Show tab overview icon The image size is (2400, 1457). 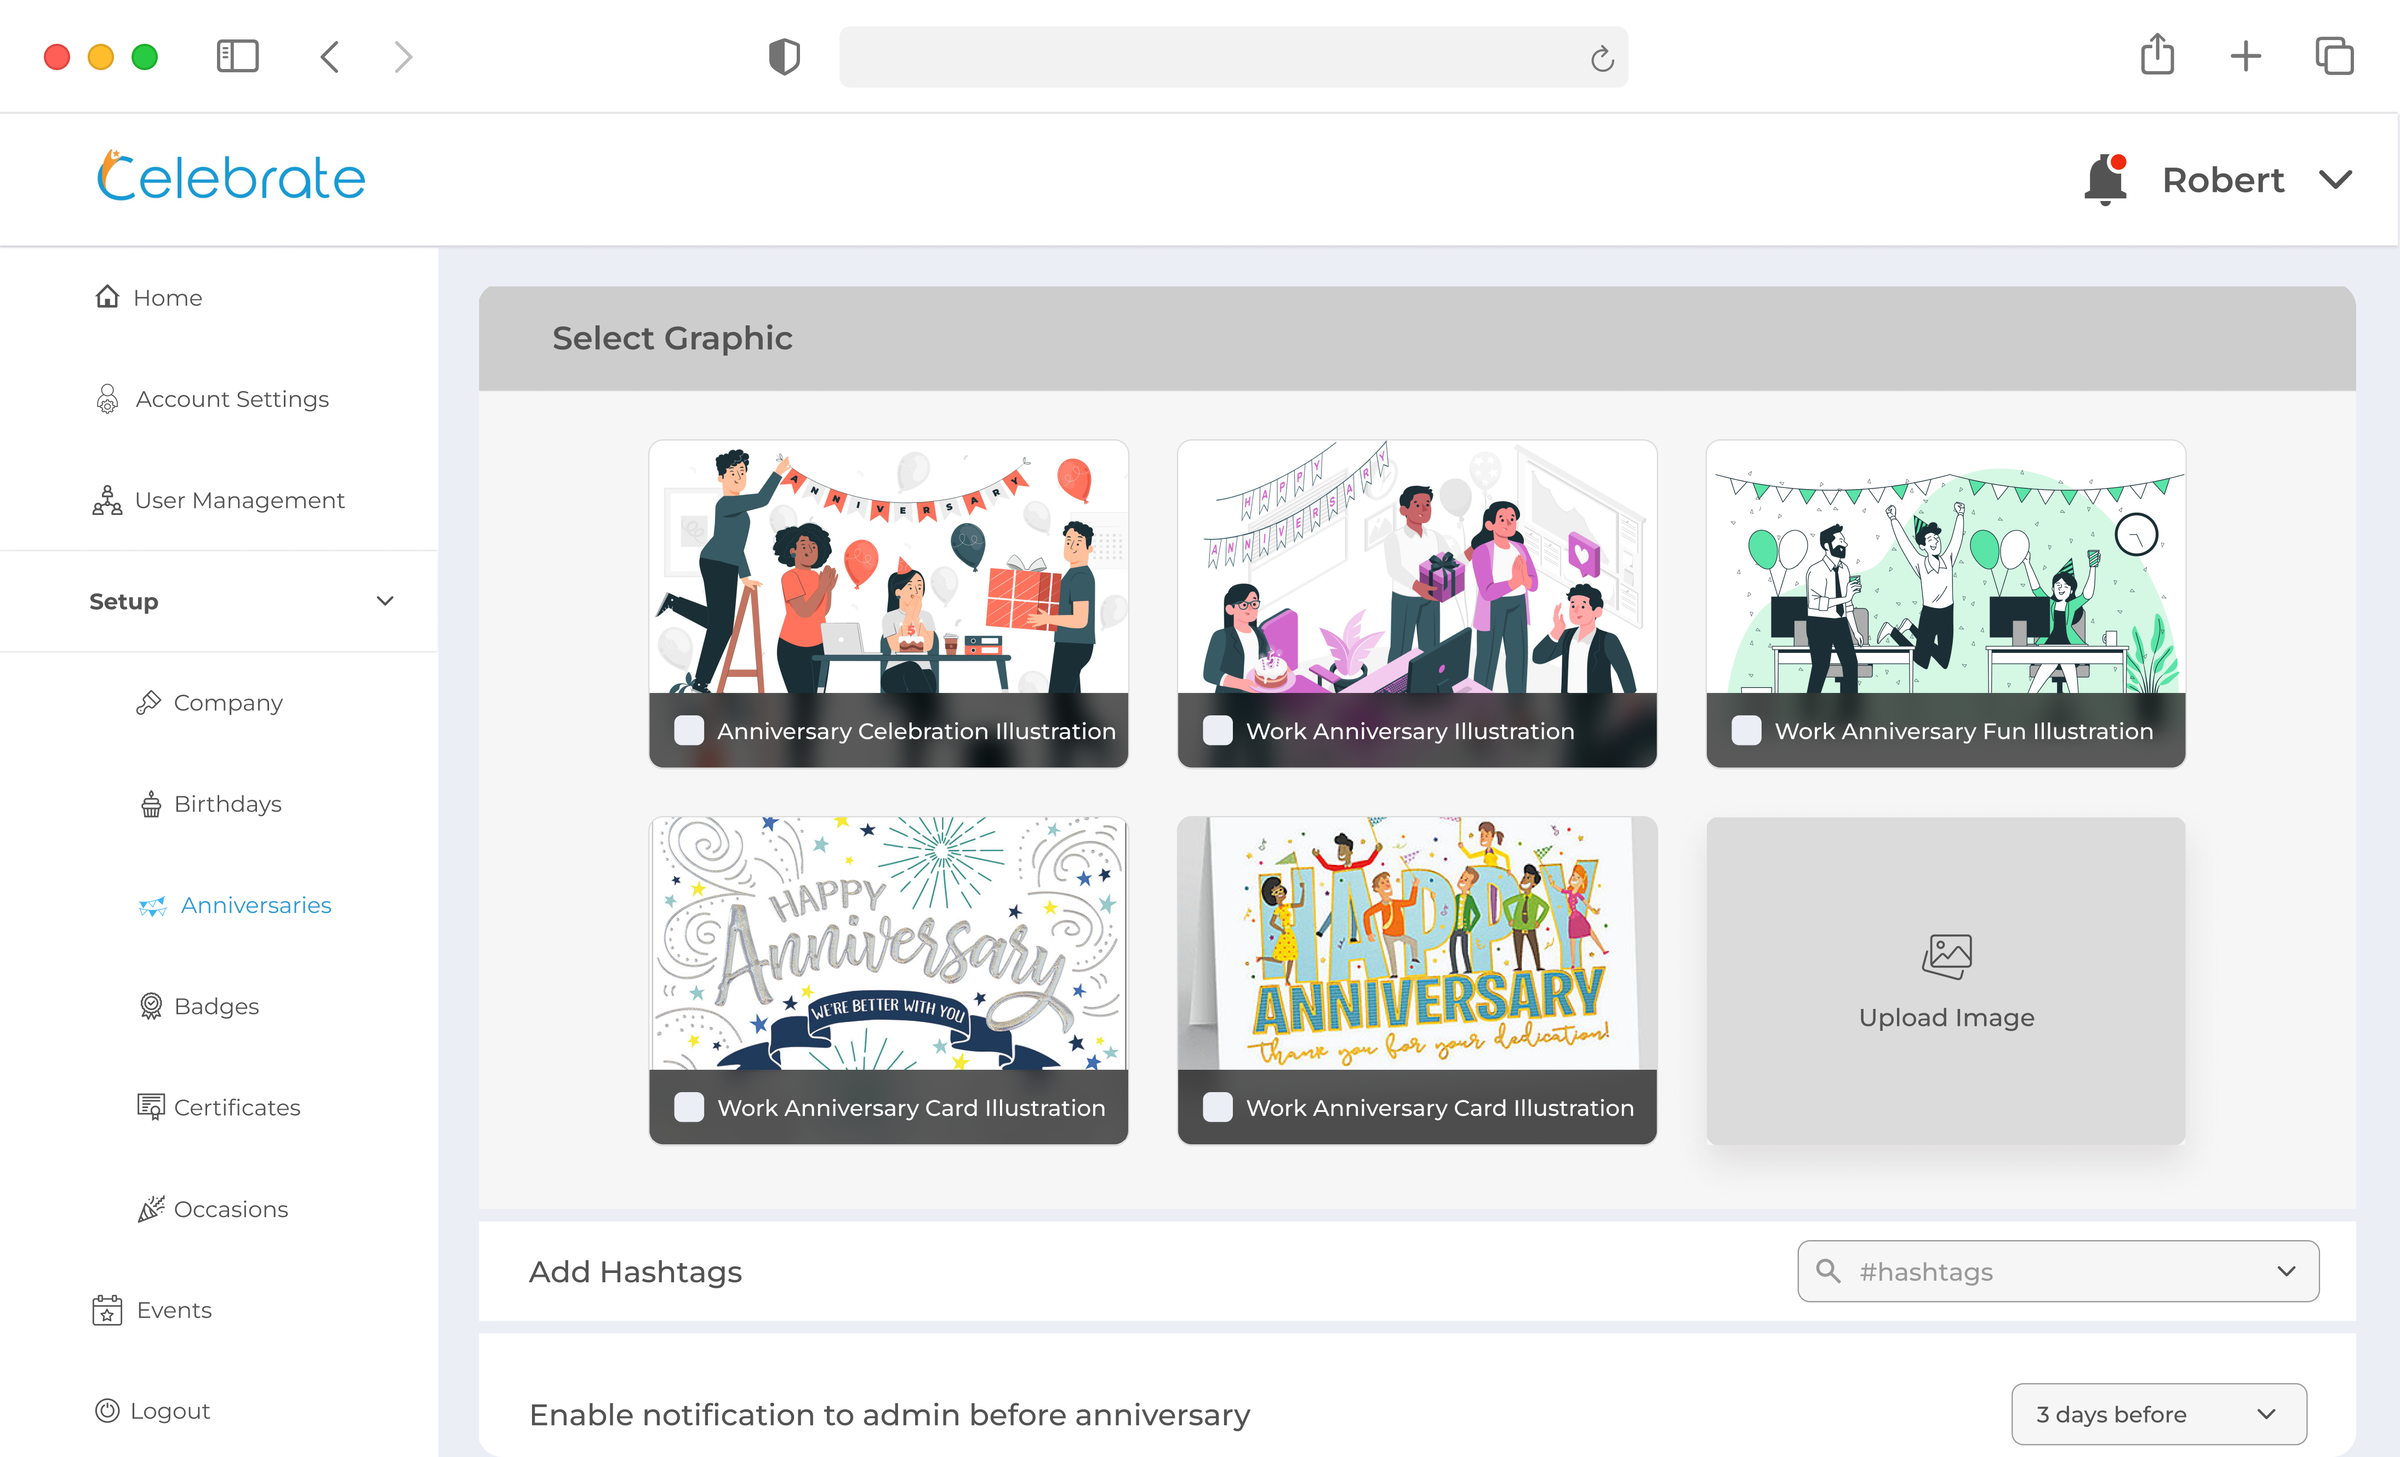point(2335,56)
